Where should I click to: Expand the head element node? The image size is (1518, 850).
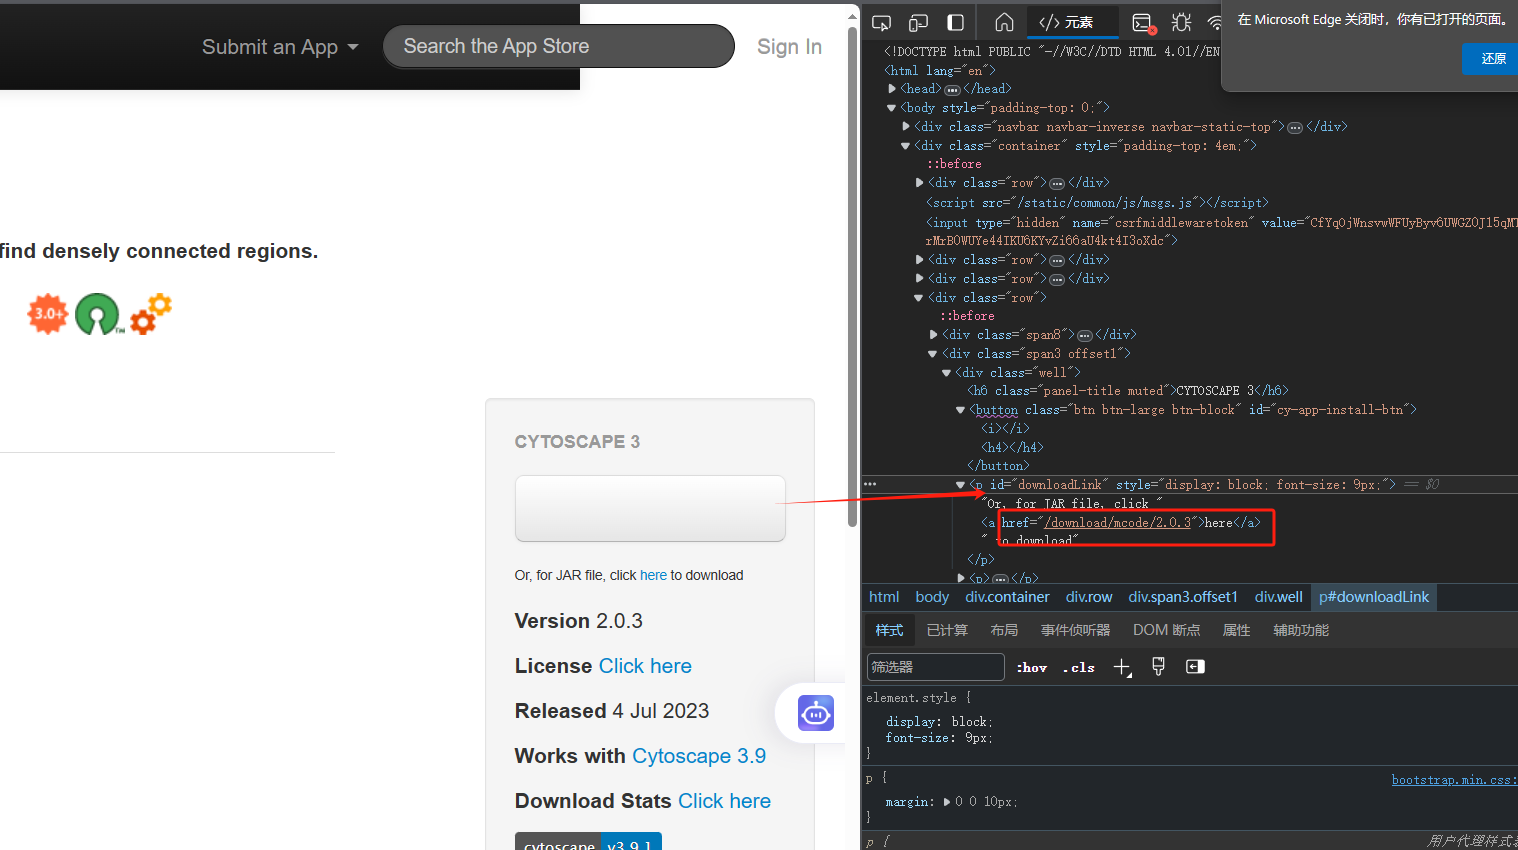pos(892,89)
